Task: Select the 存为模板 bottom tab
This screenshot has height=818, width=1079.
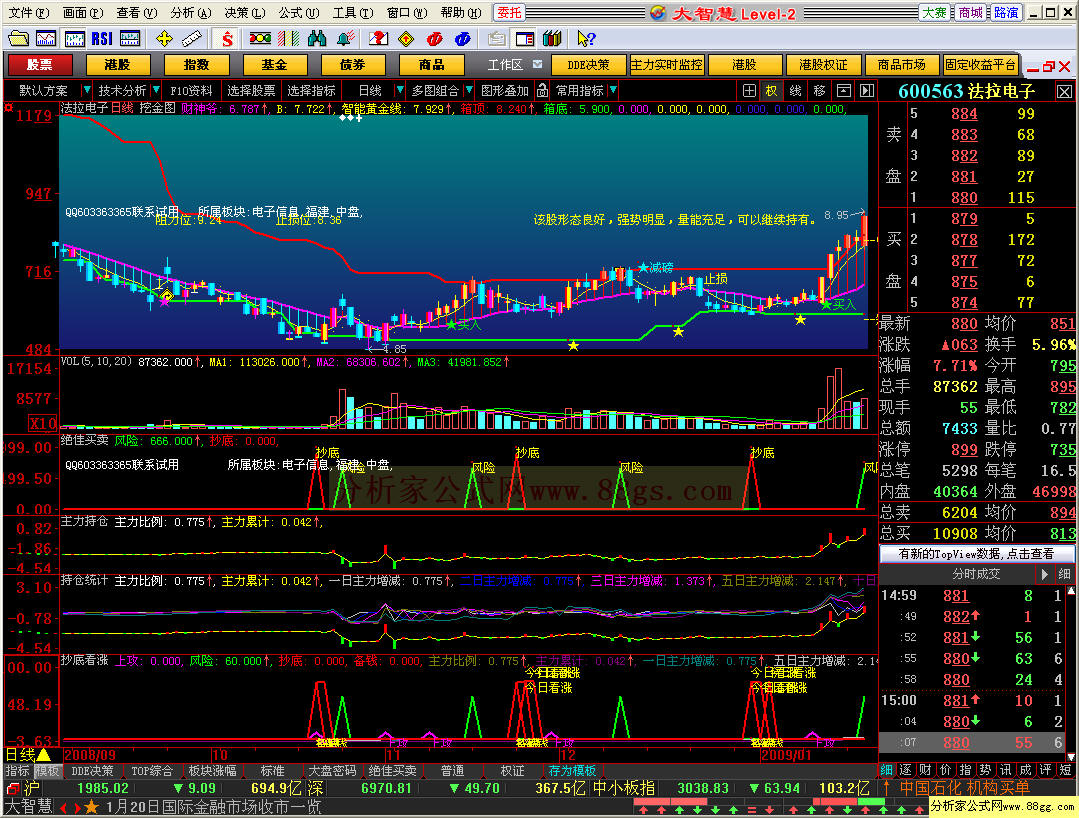Action: tap(572, 771)
